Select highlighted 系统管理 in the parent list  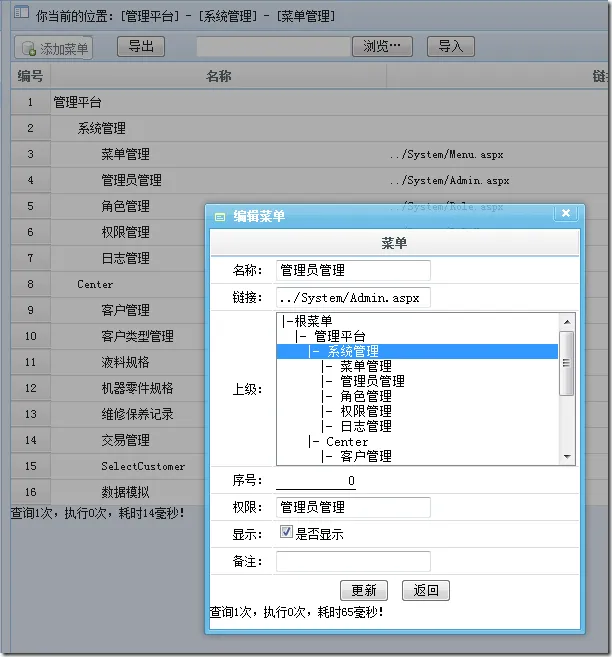[417, 351]
